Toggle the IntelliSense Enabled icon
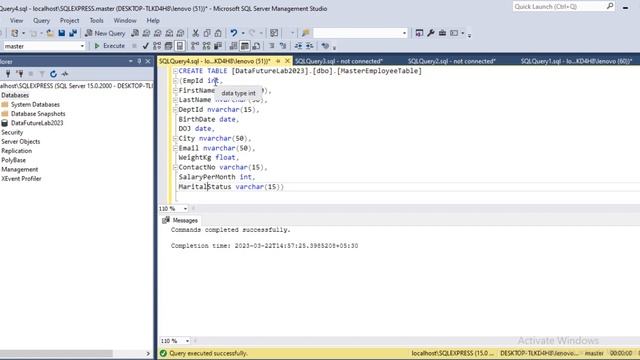 (180, 46)
